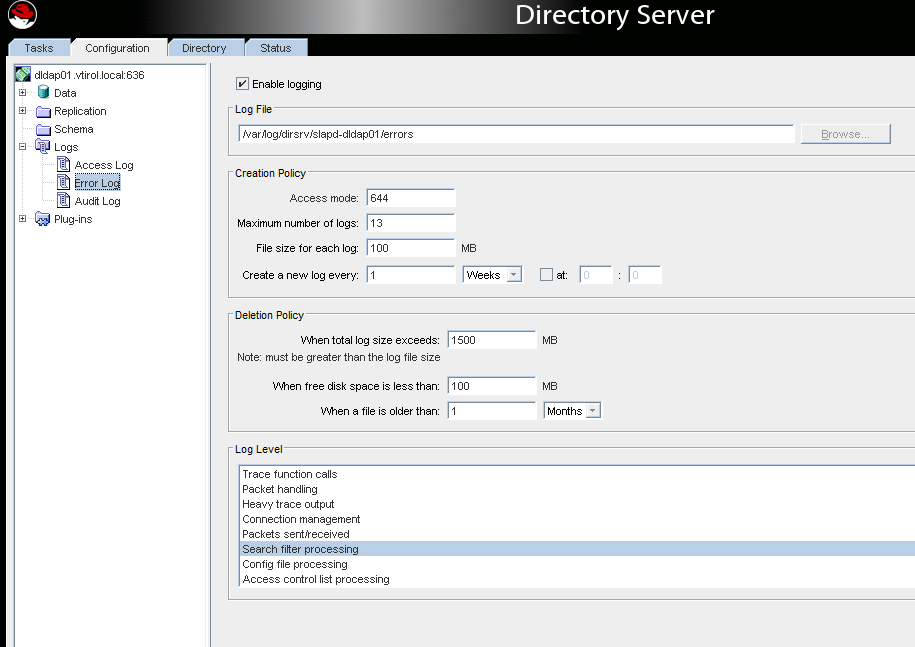
Task: Click the Log File path field
Action: pyautogui.click(x=516, y=134)
